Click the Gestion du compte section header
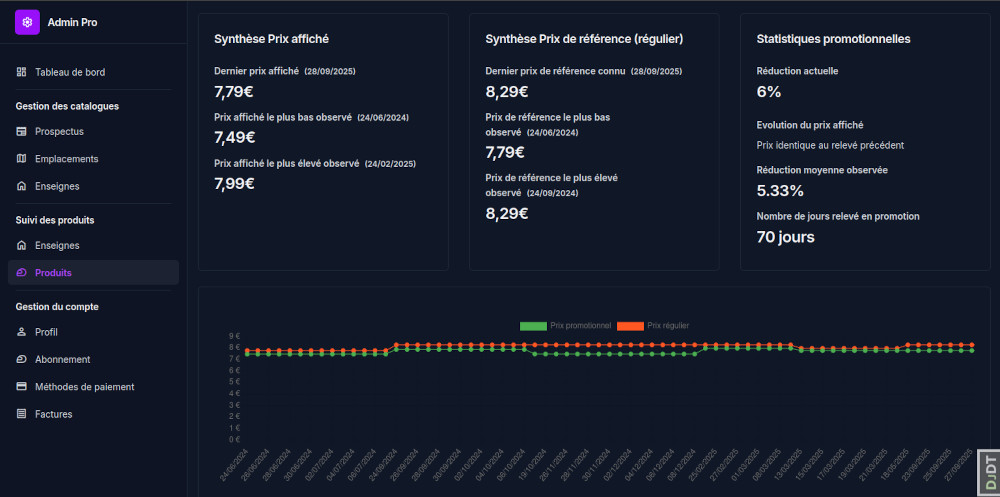This screenshot has height=497, width=1000. tap(57, 307)
